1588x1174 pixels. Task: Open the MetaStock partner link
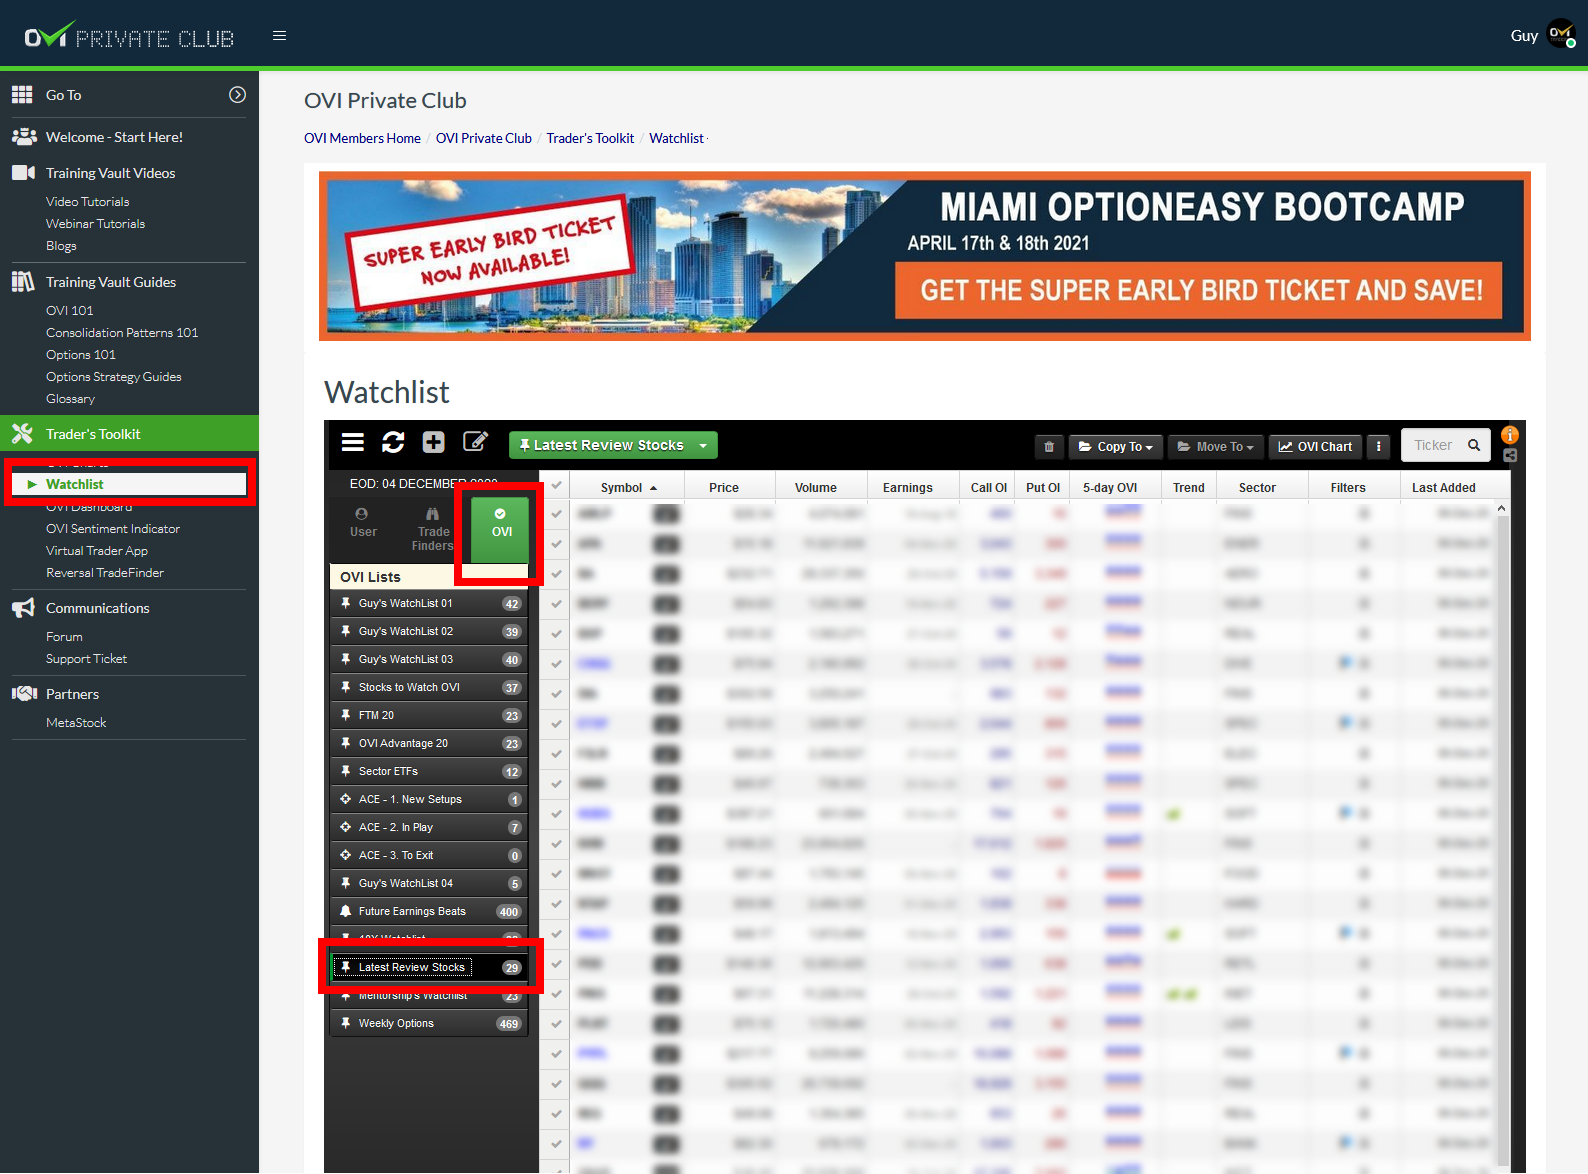coord(76,723)
